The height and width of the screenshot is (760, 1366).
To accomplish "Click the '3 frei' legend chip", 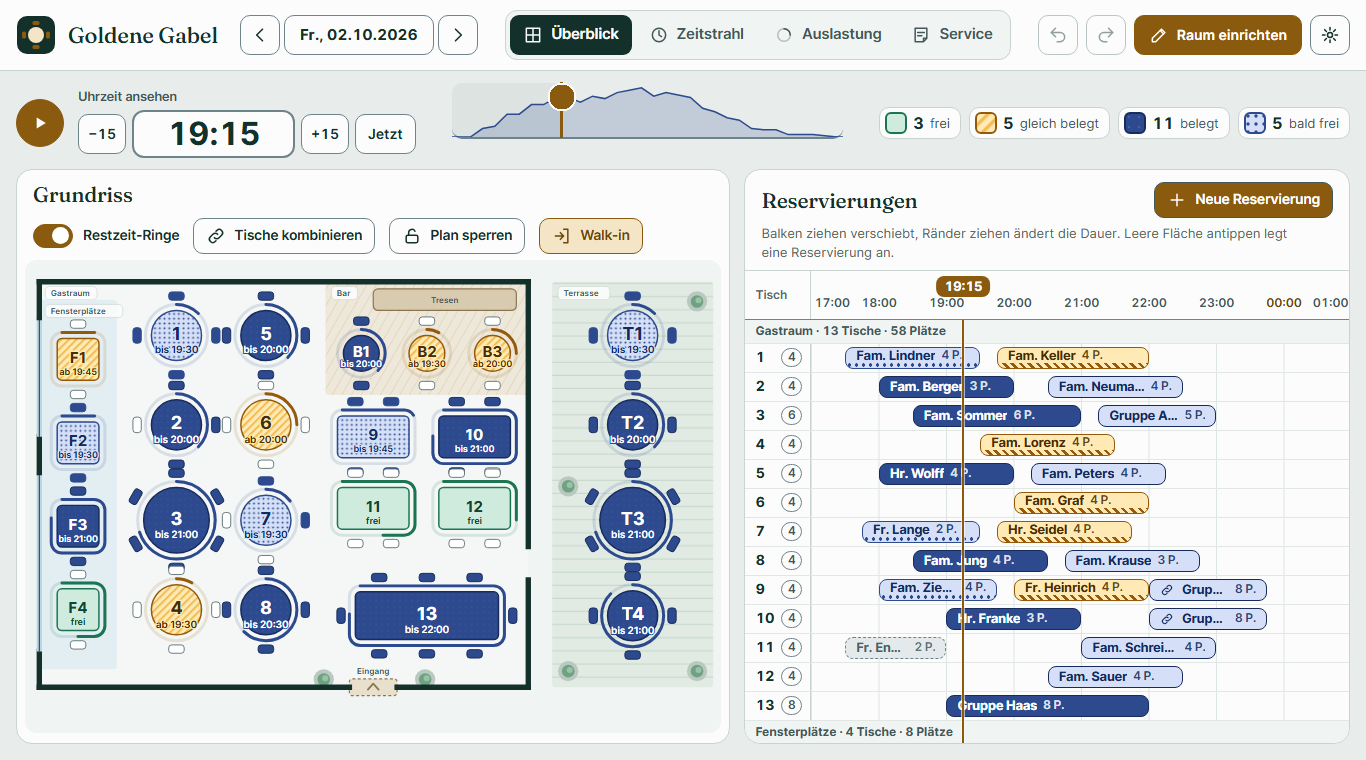I will tap(920, 123).
